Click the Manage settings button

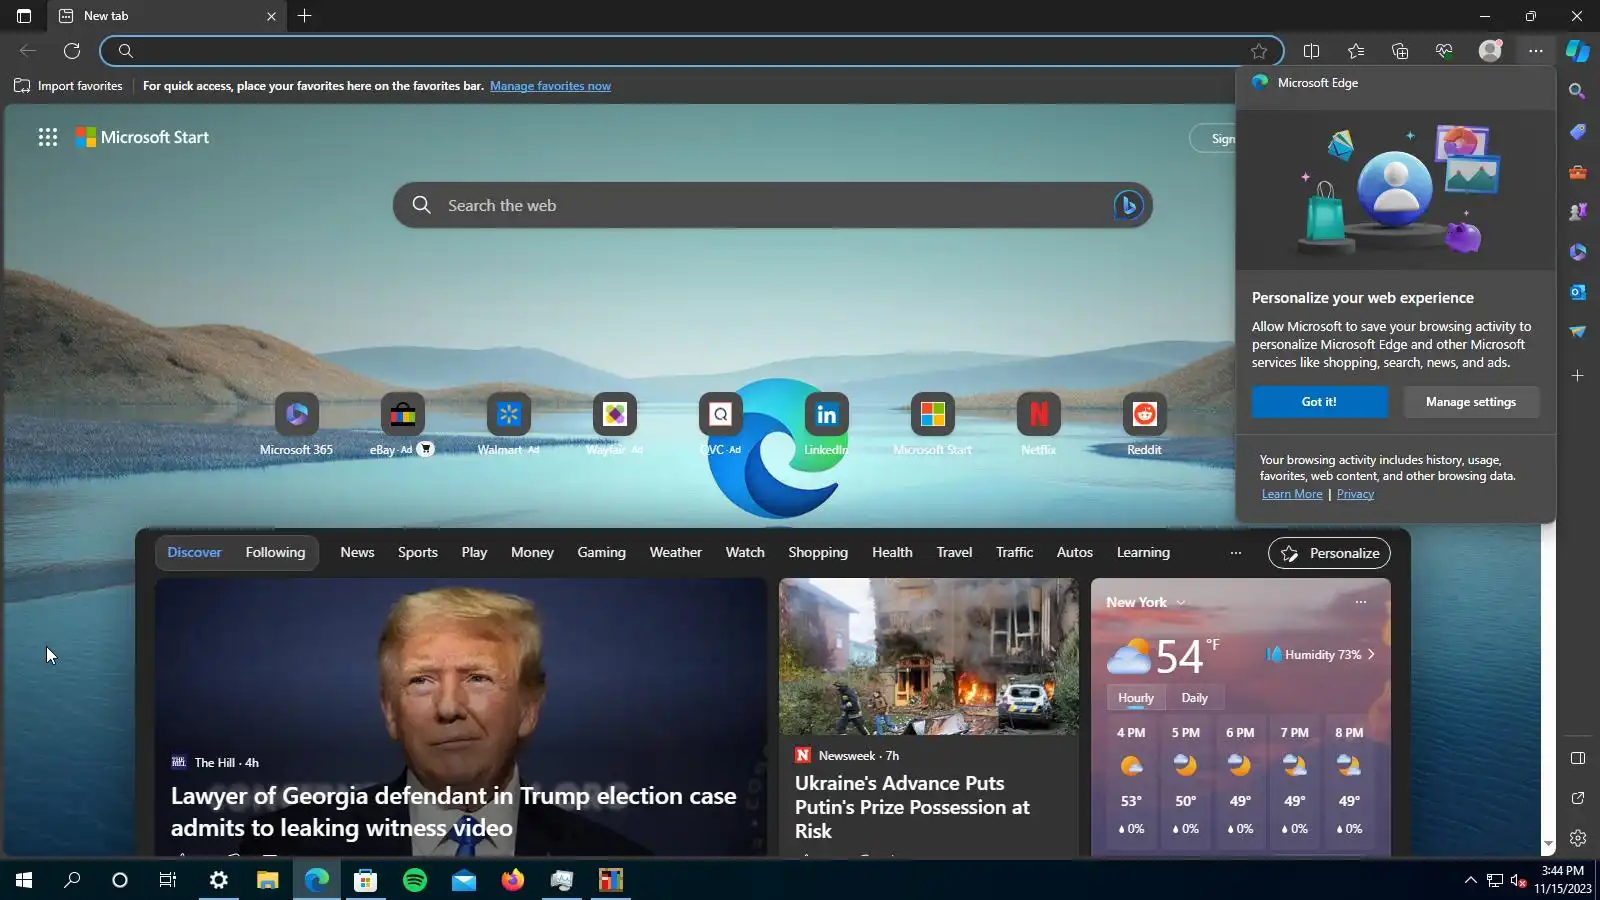(1471, 402)
